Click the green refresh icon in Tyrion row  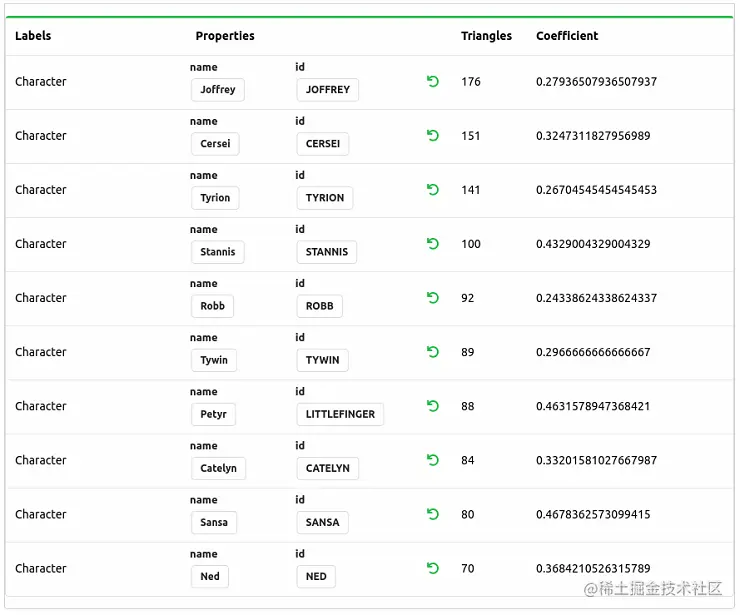click(x=432, y=190)
